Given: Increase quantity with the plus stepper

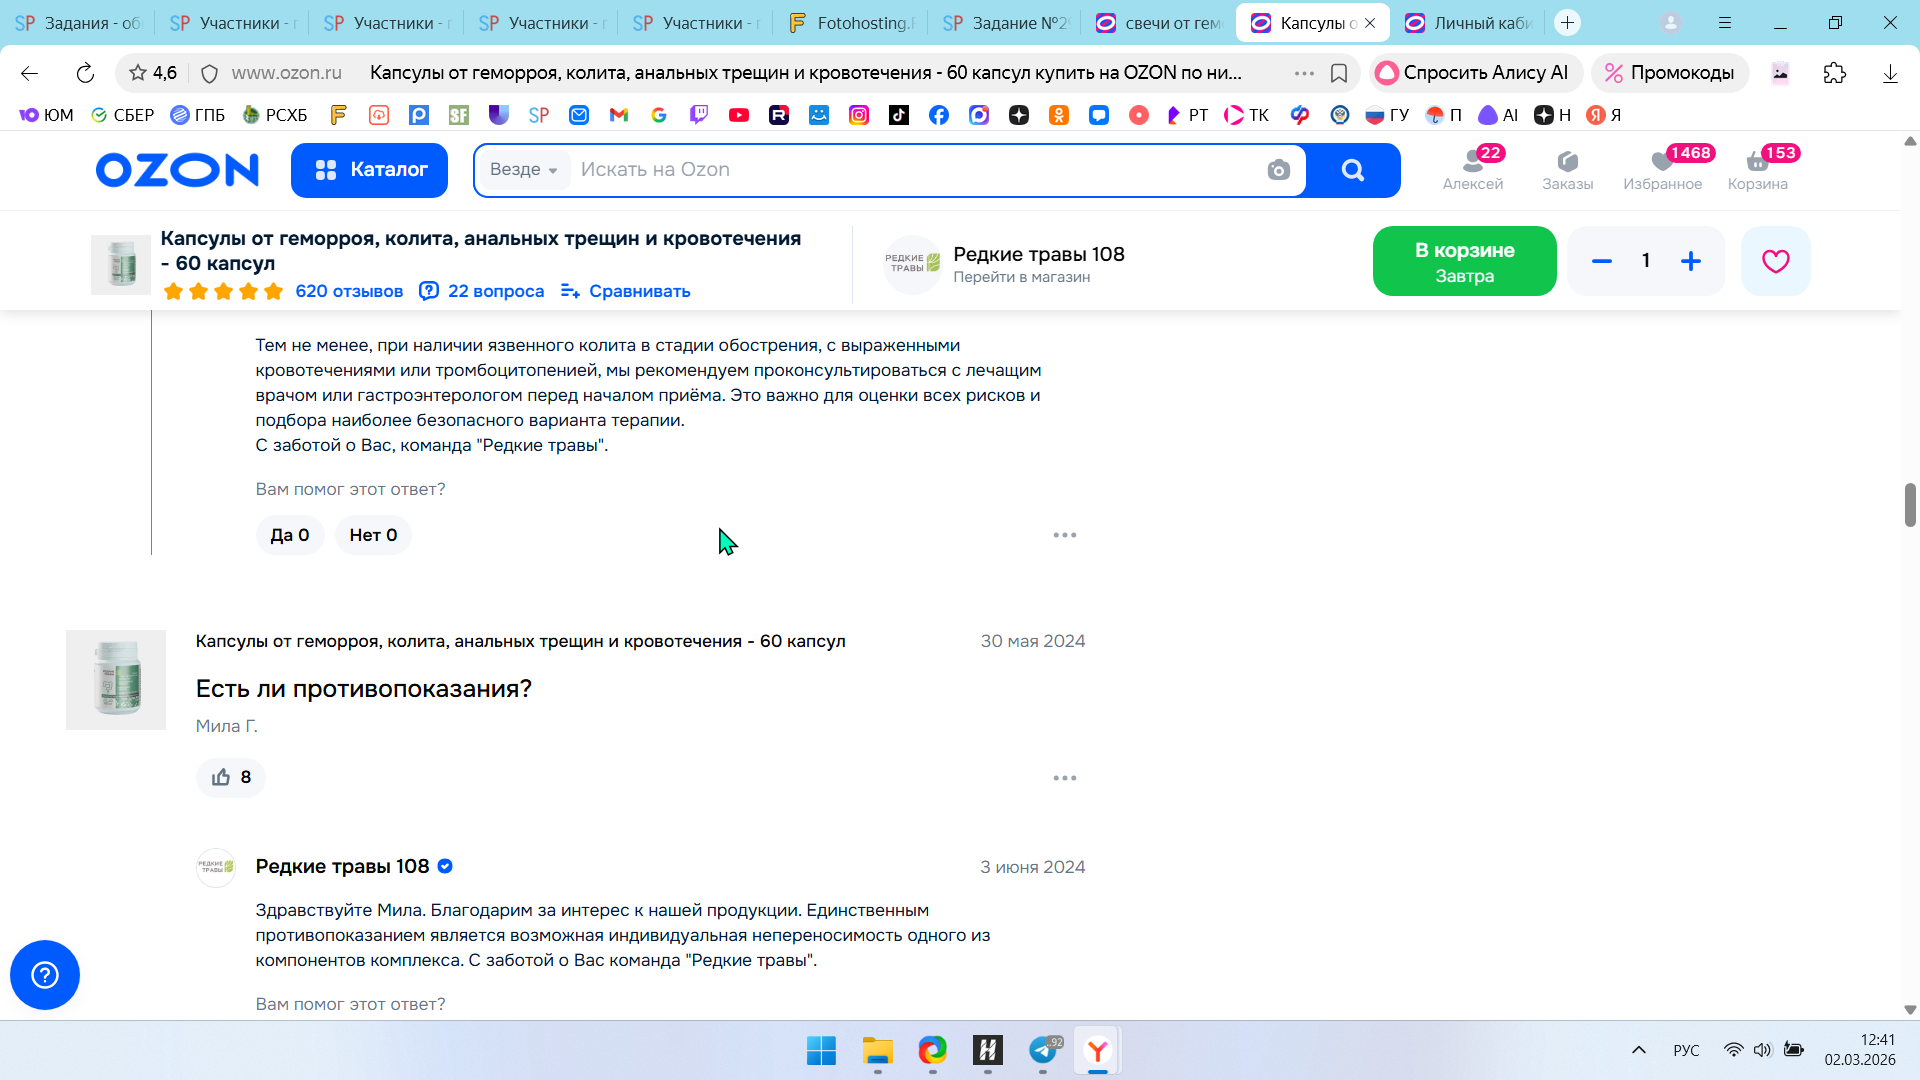Looking at the screenshot, I should click(1690, 261).
